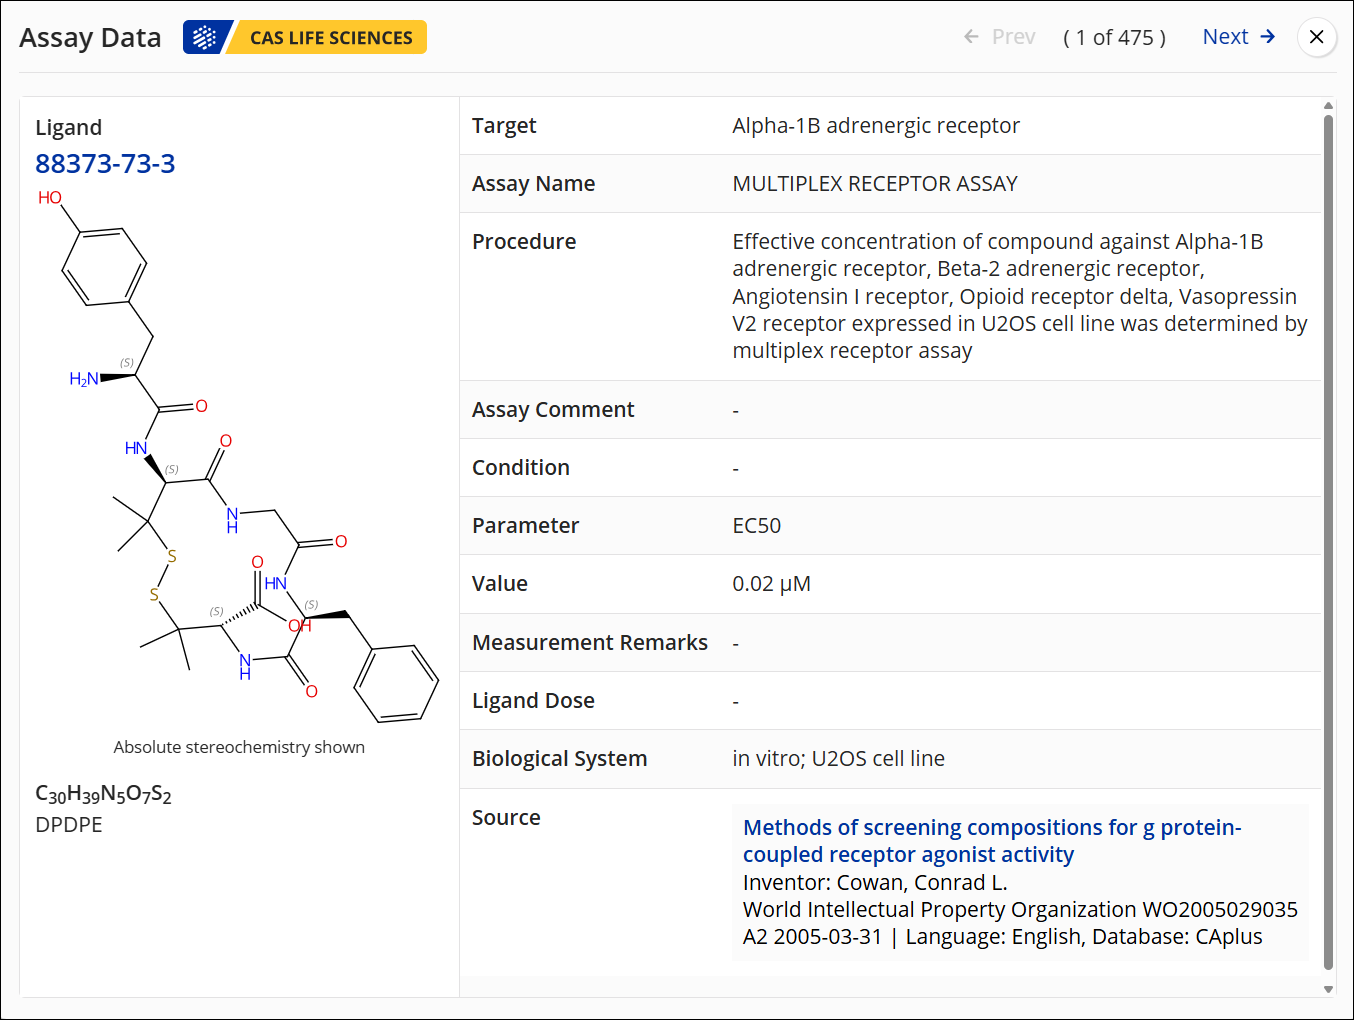Click 'in vitro; U2OS cell line' text
This screenshot has height=1020, width=1354.
838,759
